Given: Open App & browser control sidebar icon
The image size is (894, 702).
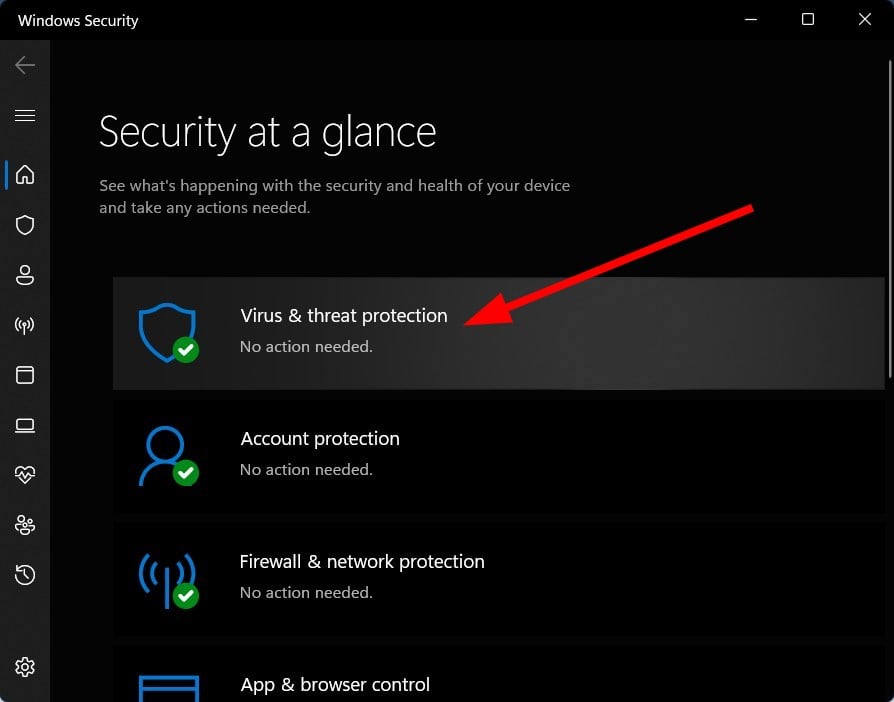Looking at the screenshot, I should point(25,375).
